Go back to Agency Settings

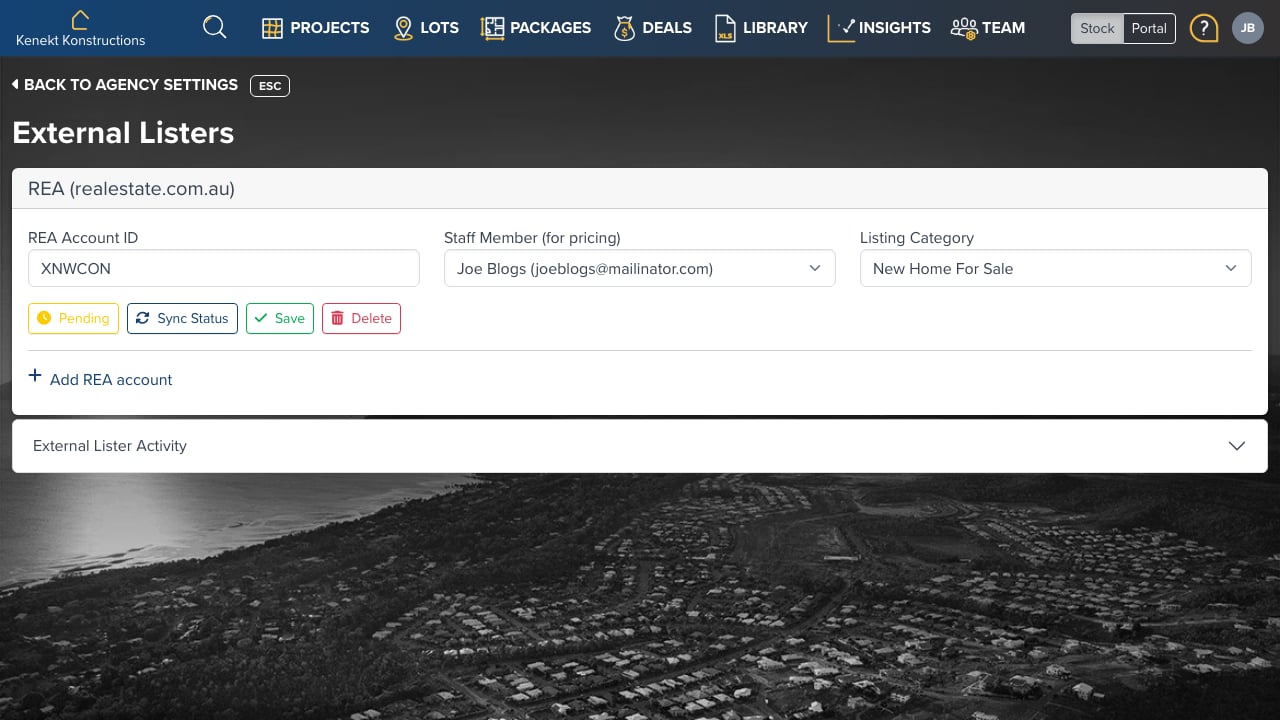[x=125, y=85]
